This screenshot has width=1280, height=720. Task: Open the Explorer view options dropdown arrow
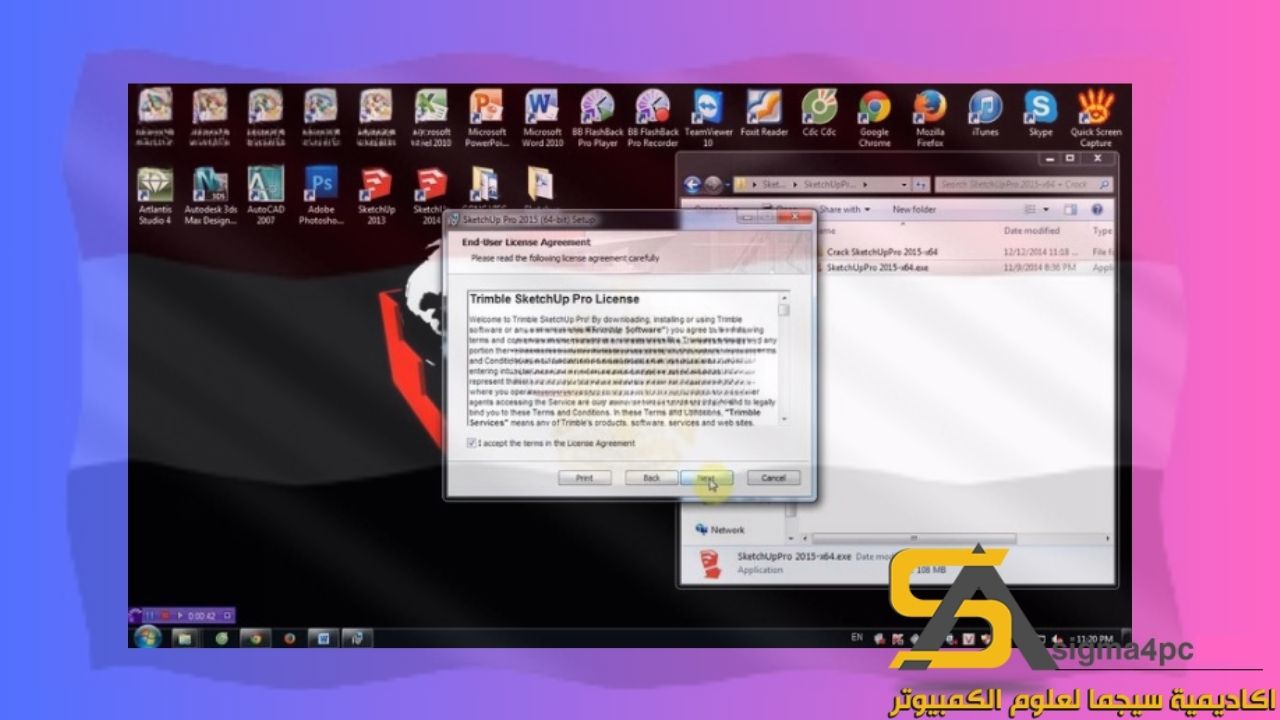tap(1046, 210)
